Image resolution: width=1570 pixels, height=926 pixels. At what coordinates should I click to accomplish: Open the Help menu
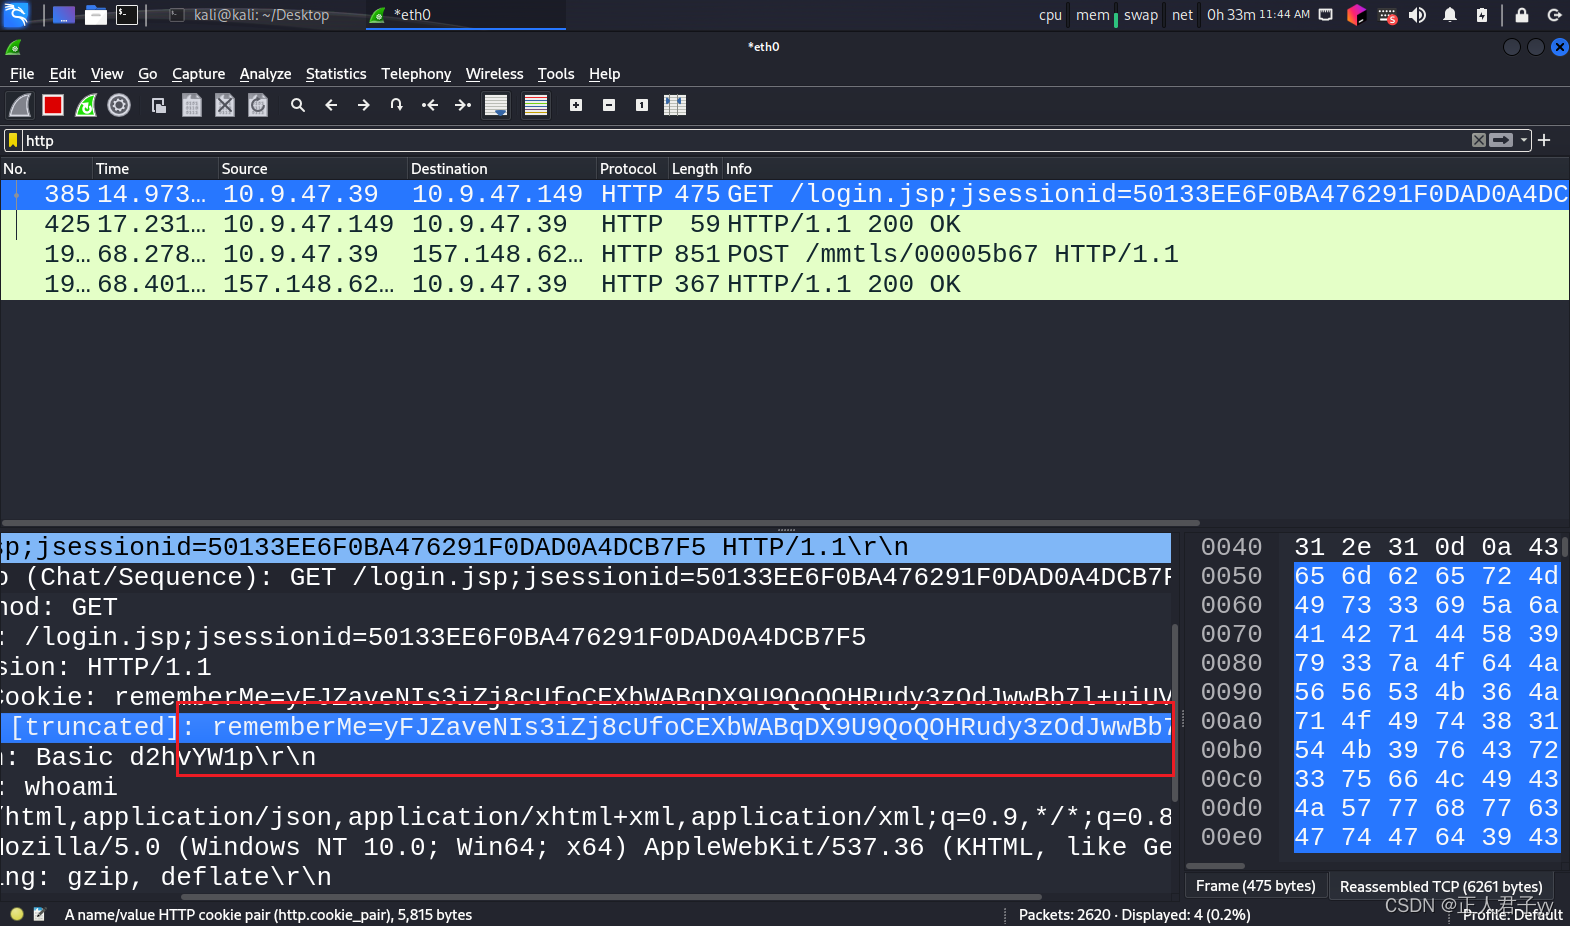pyautogui.click(x=605, y=74)
